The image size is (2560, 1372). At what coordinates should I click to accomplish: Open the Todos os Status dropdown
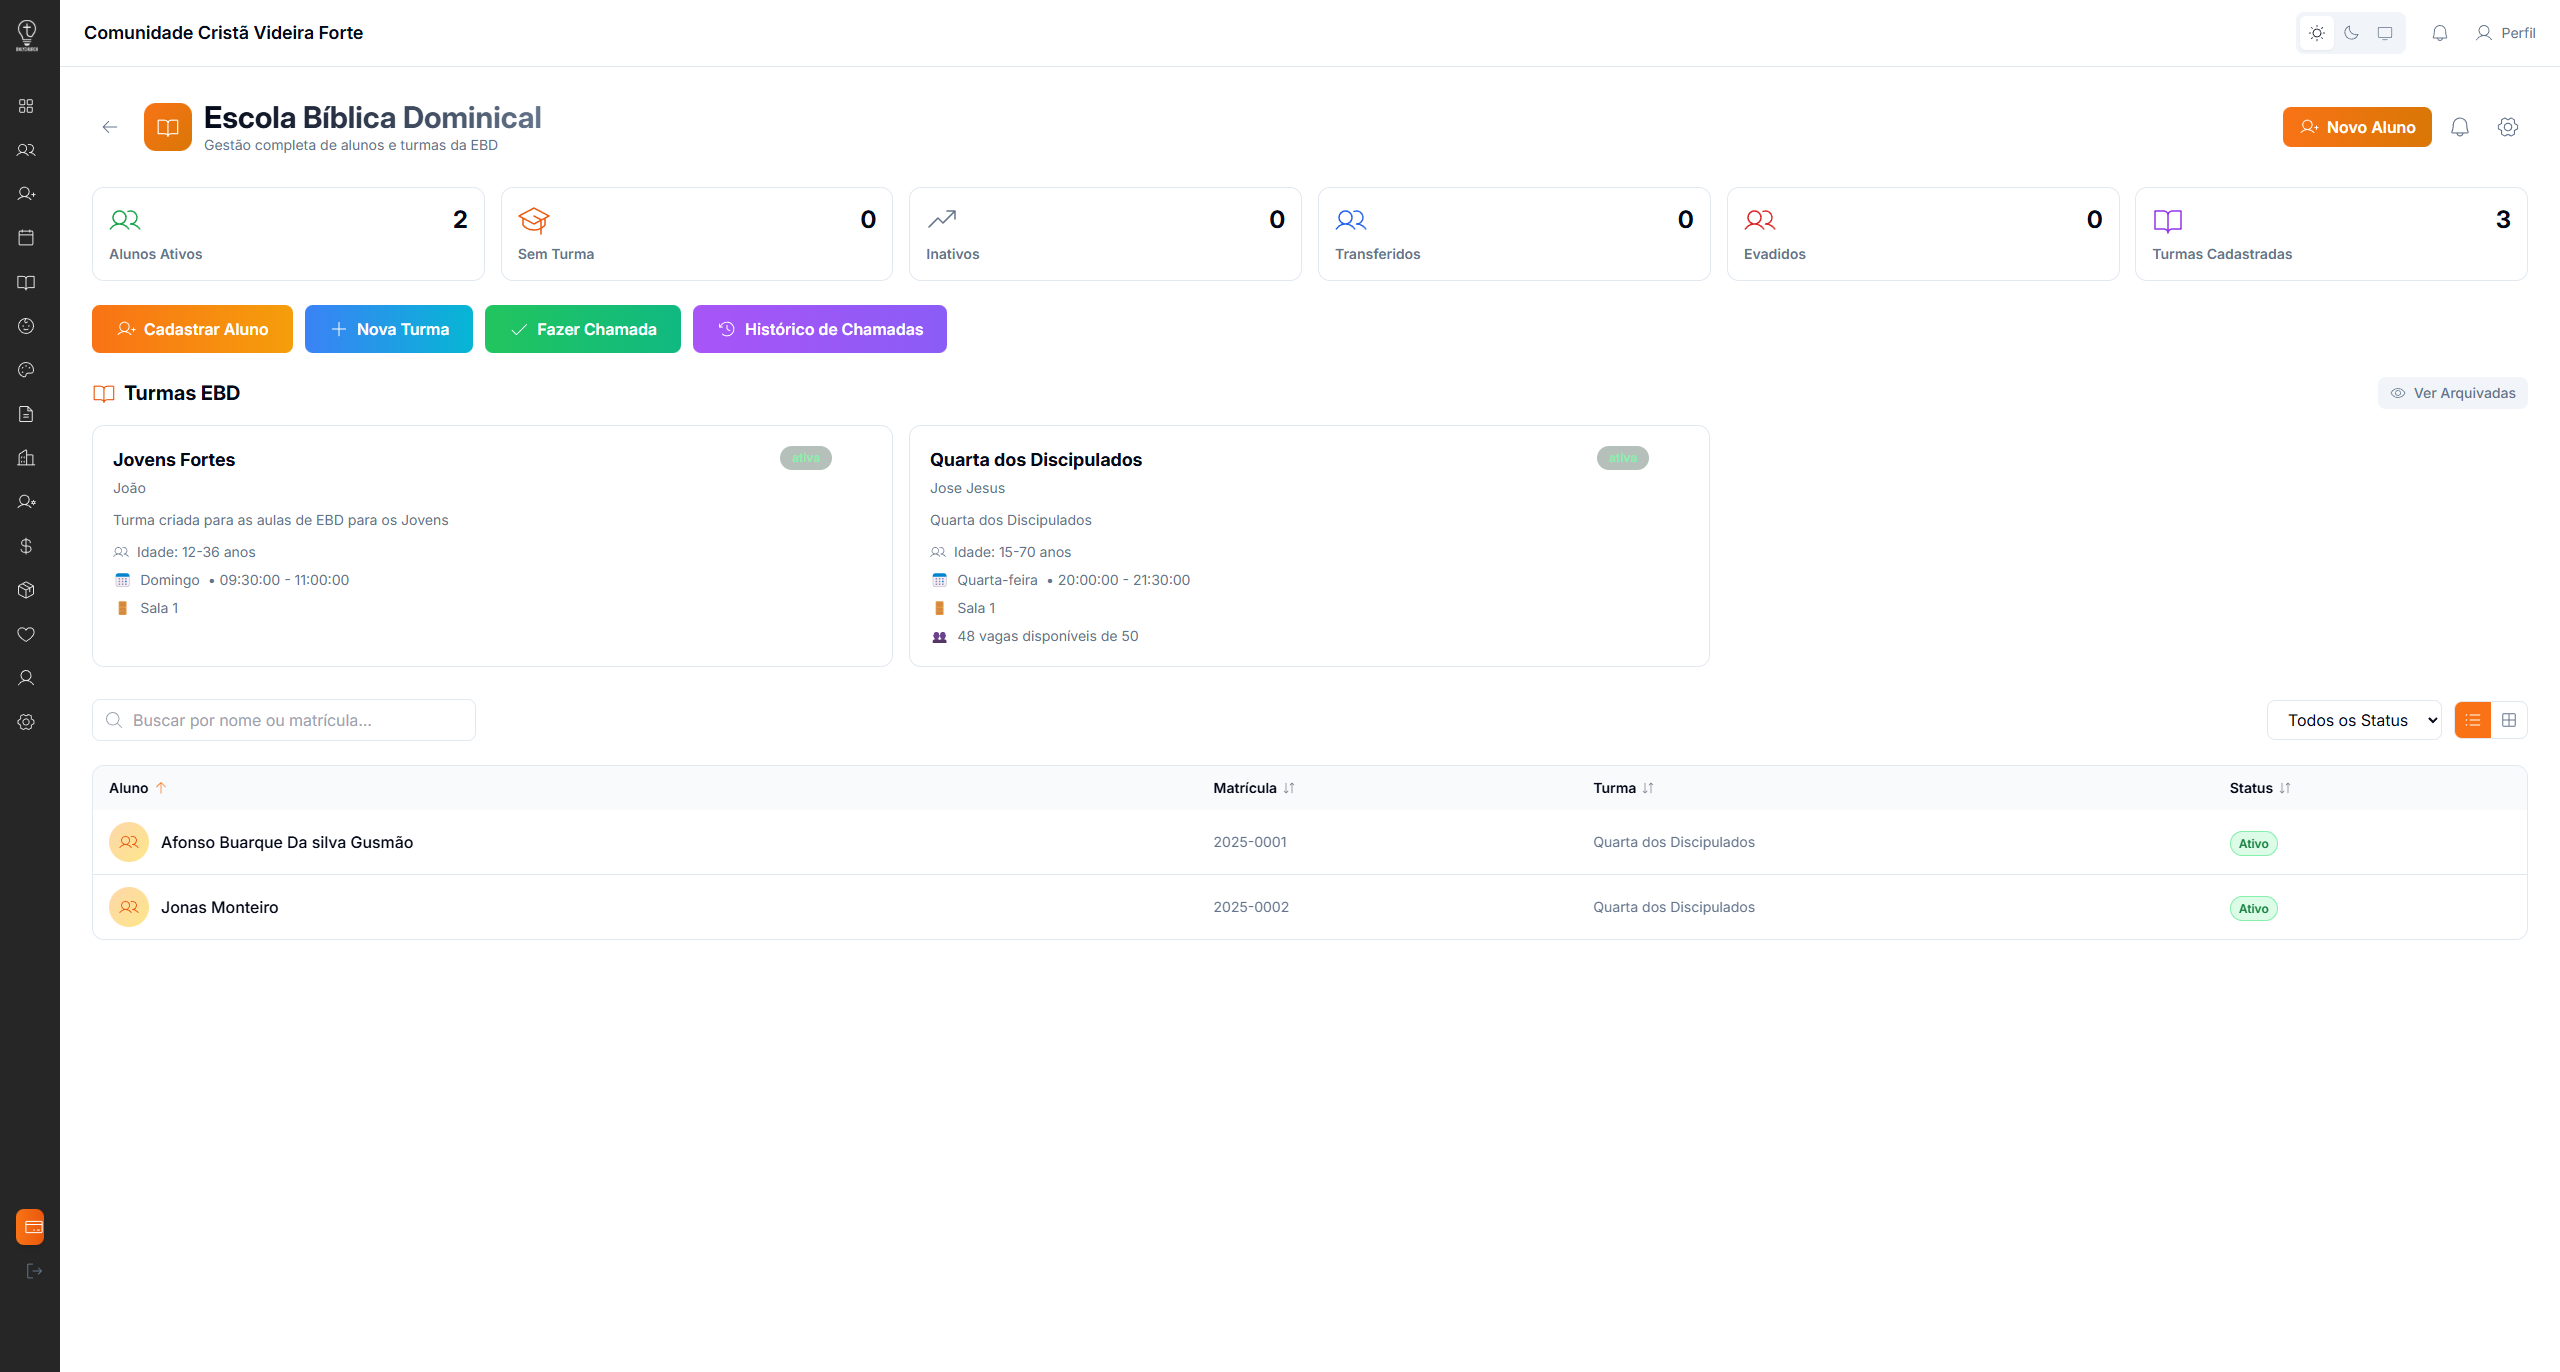(x=2354, y=720)
